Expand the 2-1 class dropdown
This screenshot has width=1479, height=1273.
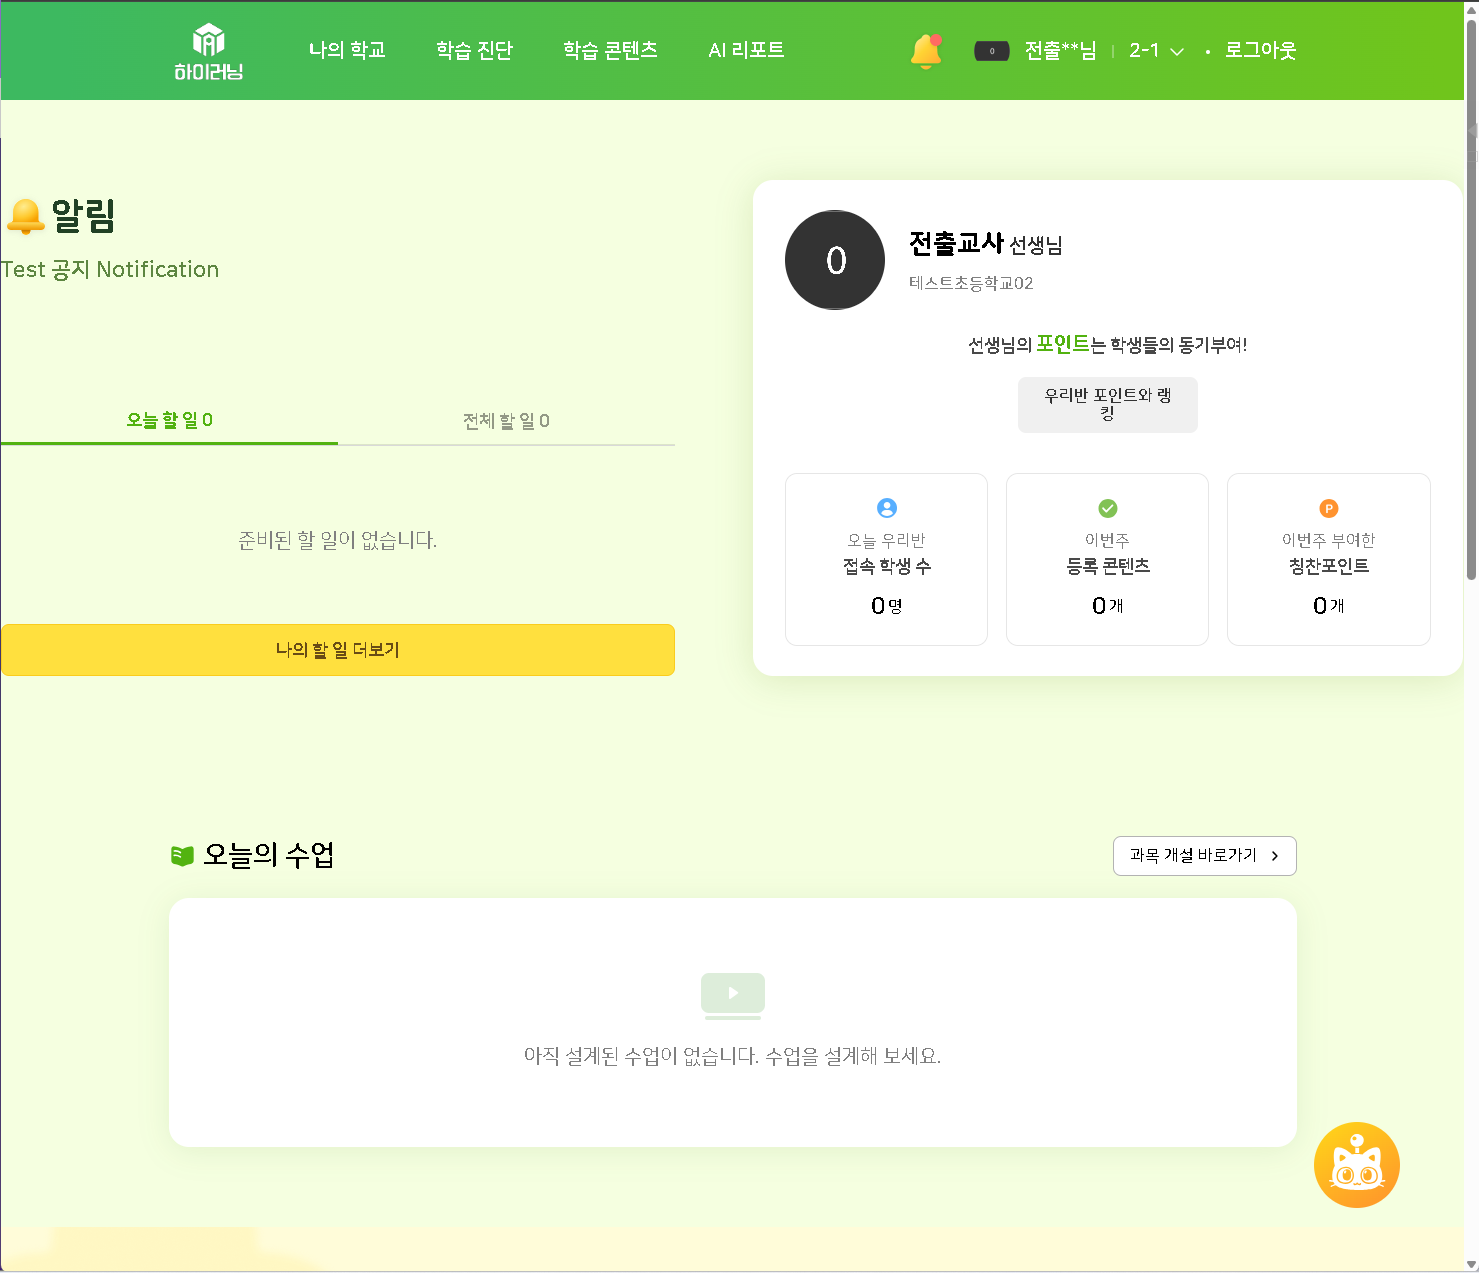click(1156, 51)
